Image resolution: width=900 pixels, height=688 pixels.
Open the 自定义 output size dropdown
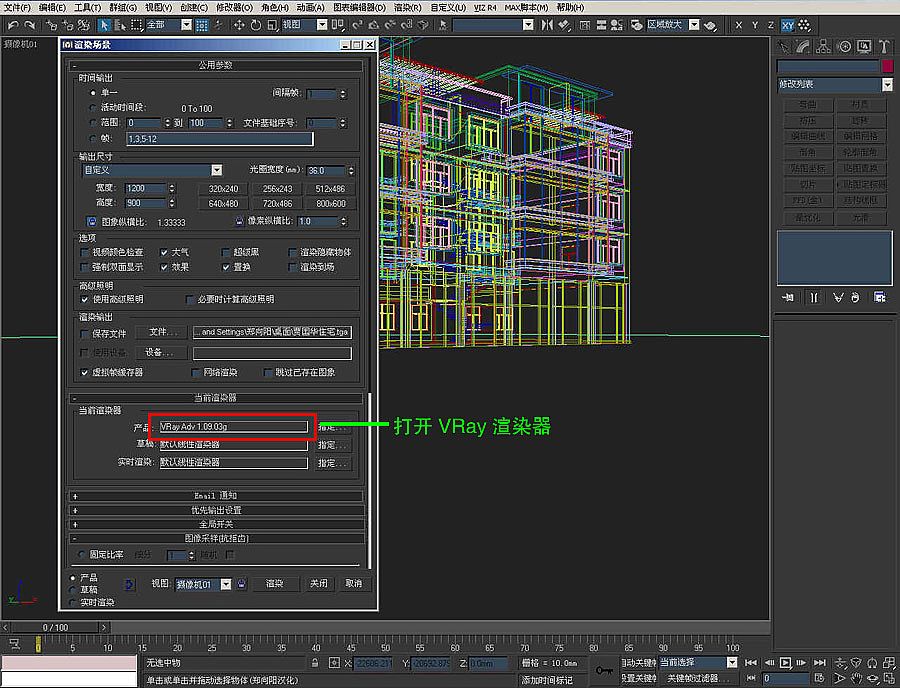pyautogui.click(x=216, y=170)
